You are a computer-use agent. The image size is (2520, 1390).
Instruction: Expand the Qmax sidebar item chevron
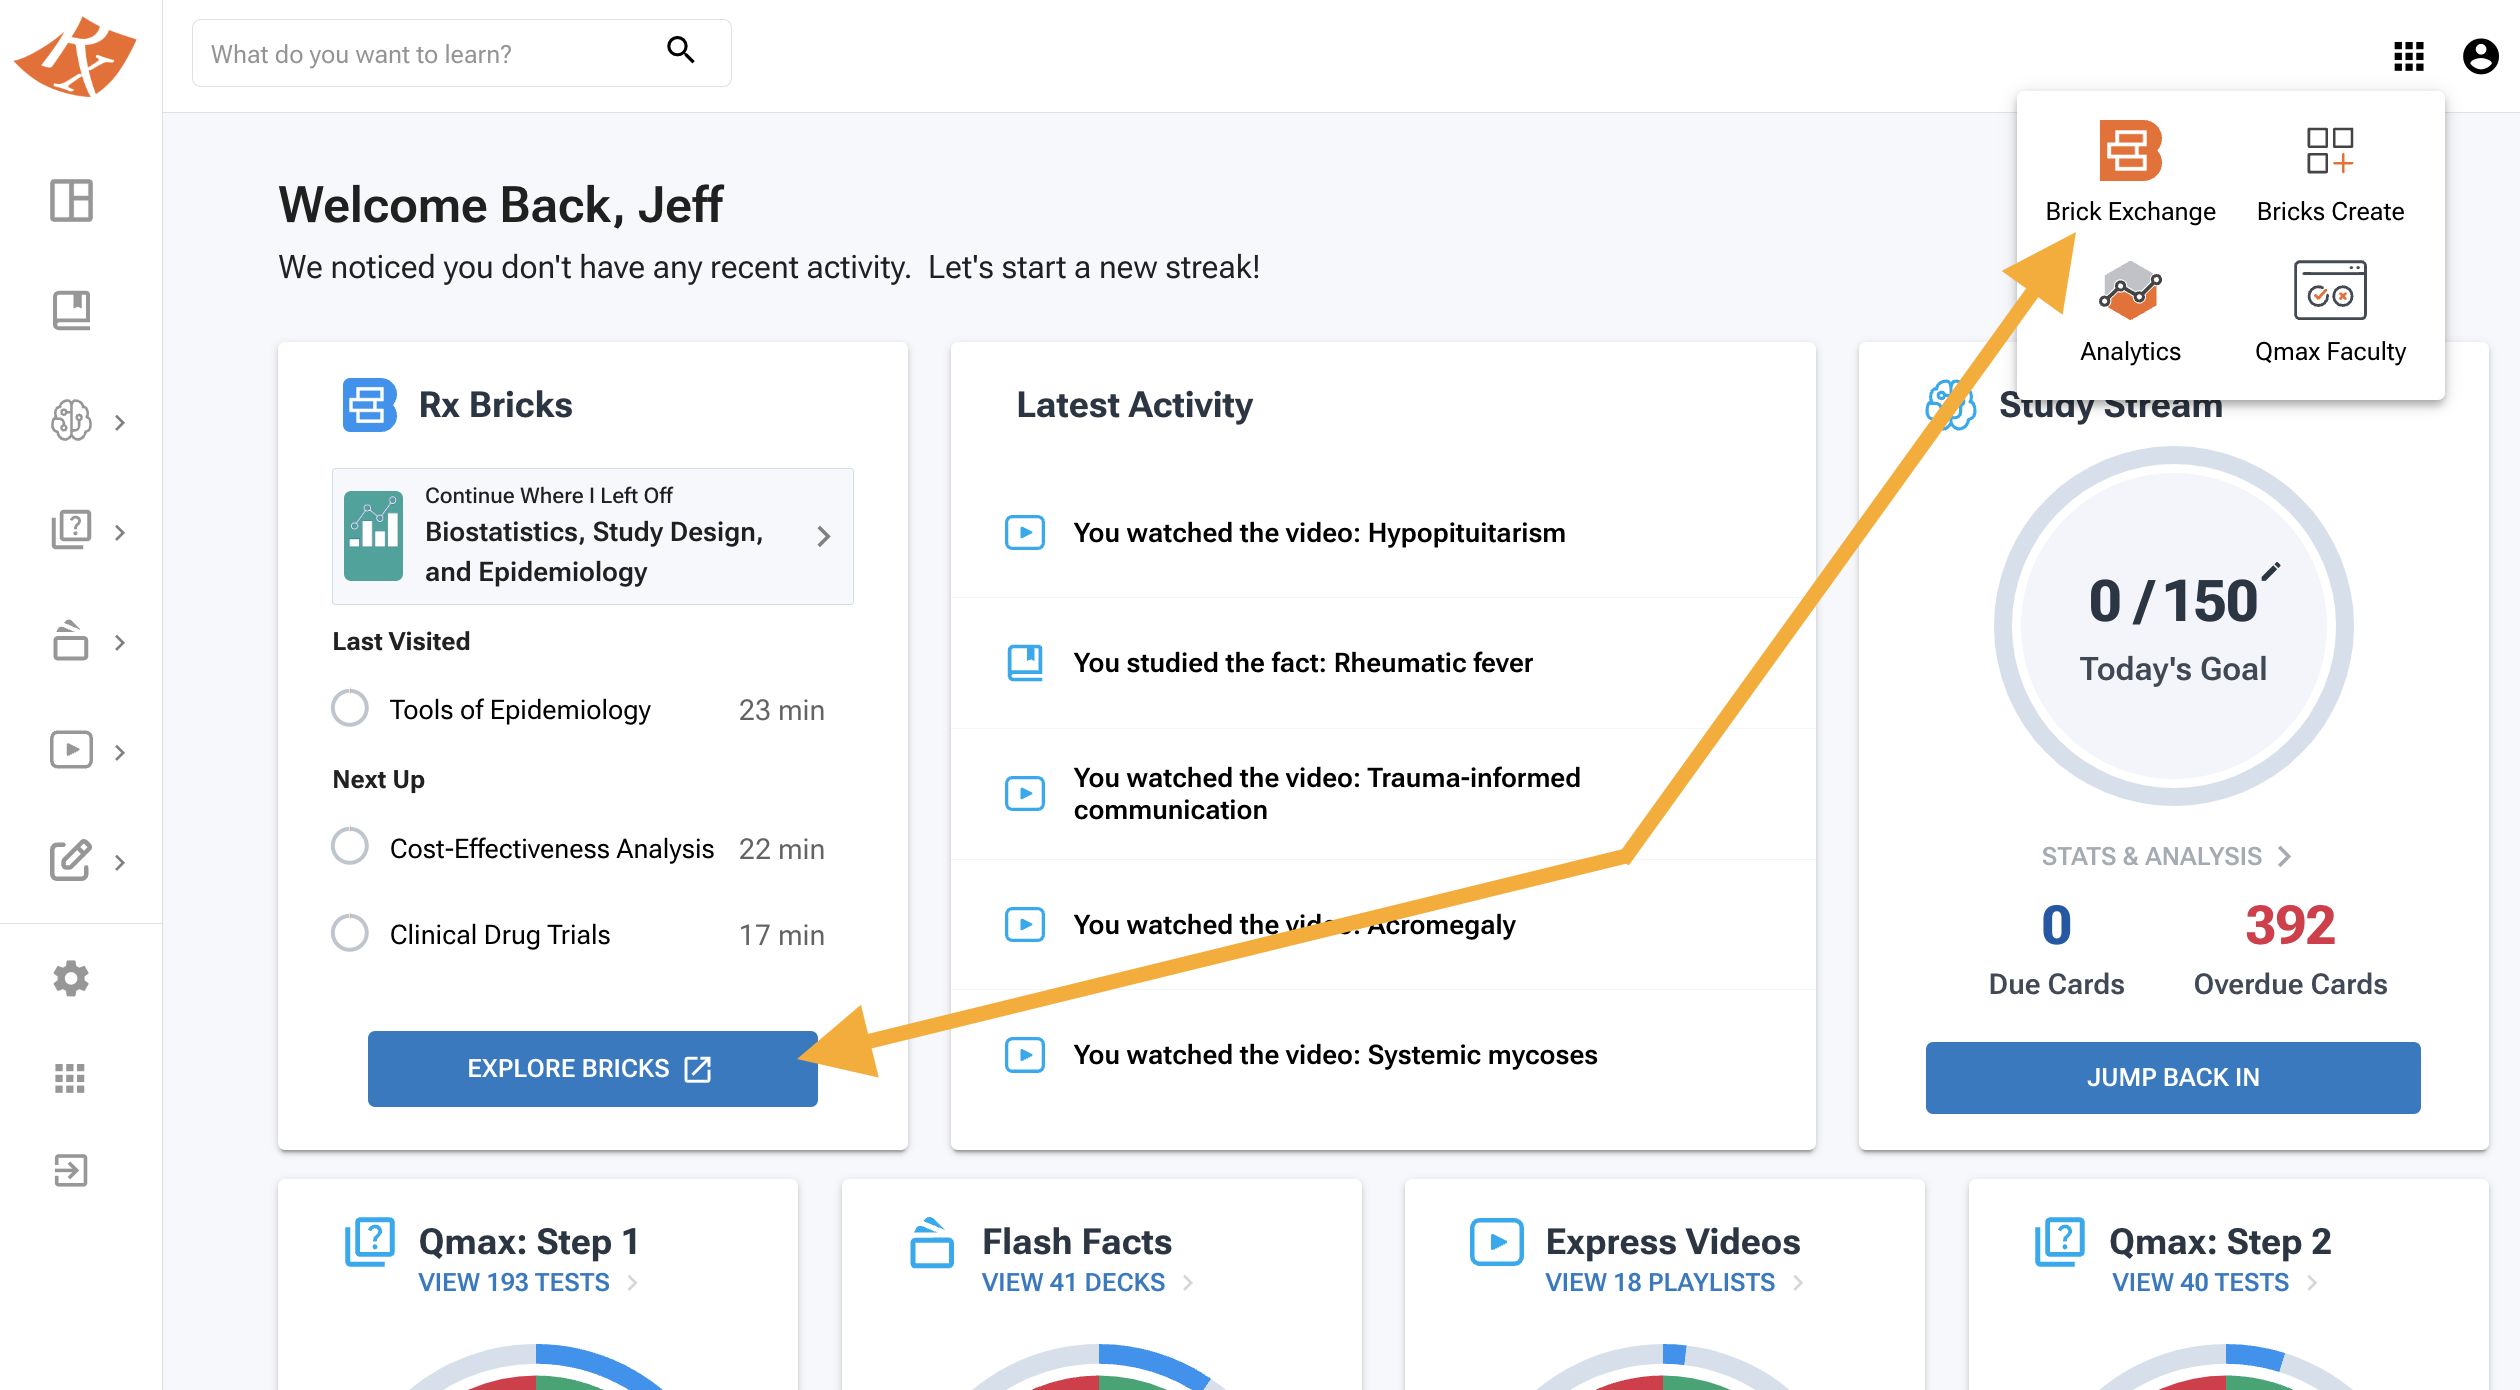[x=120, y=533]
